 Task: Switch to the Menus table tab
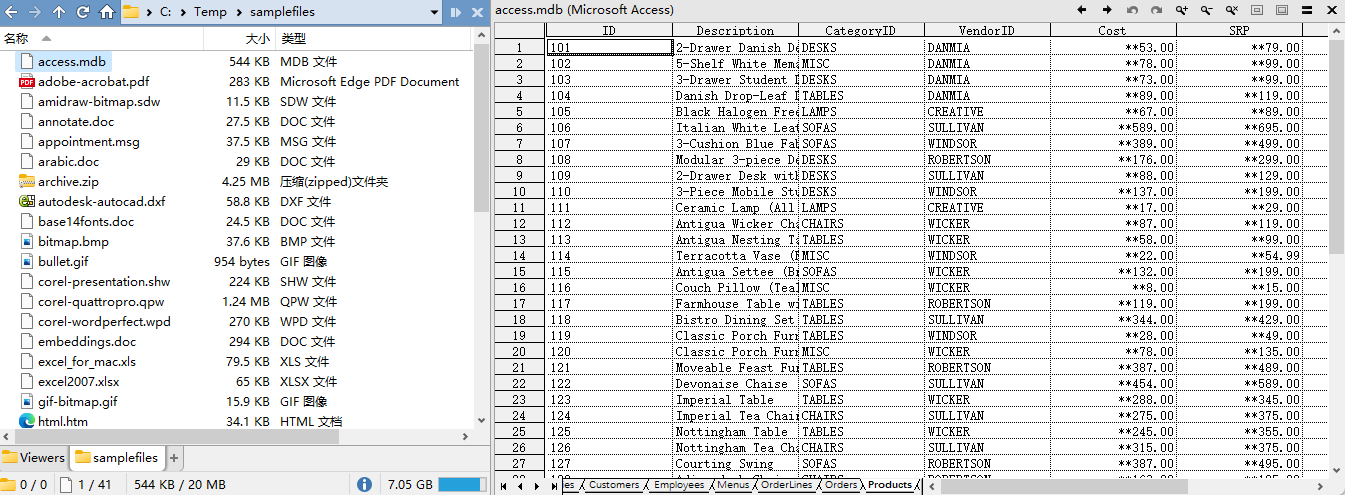pyautogui.click(x=733, y=485)
